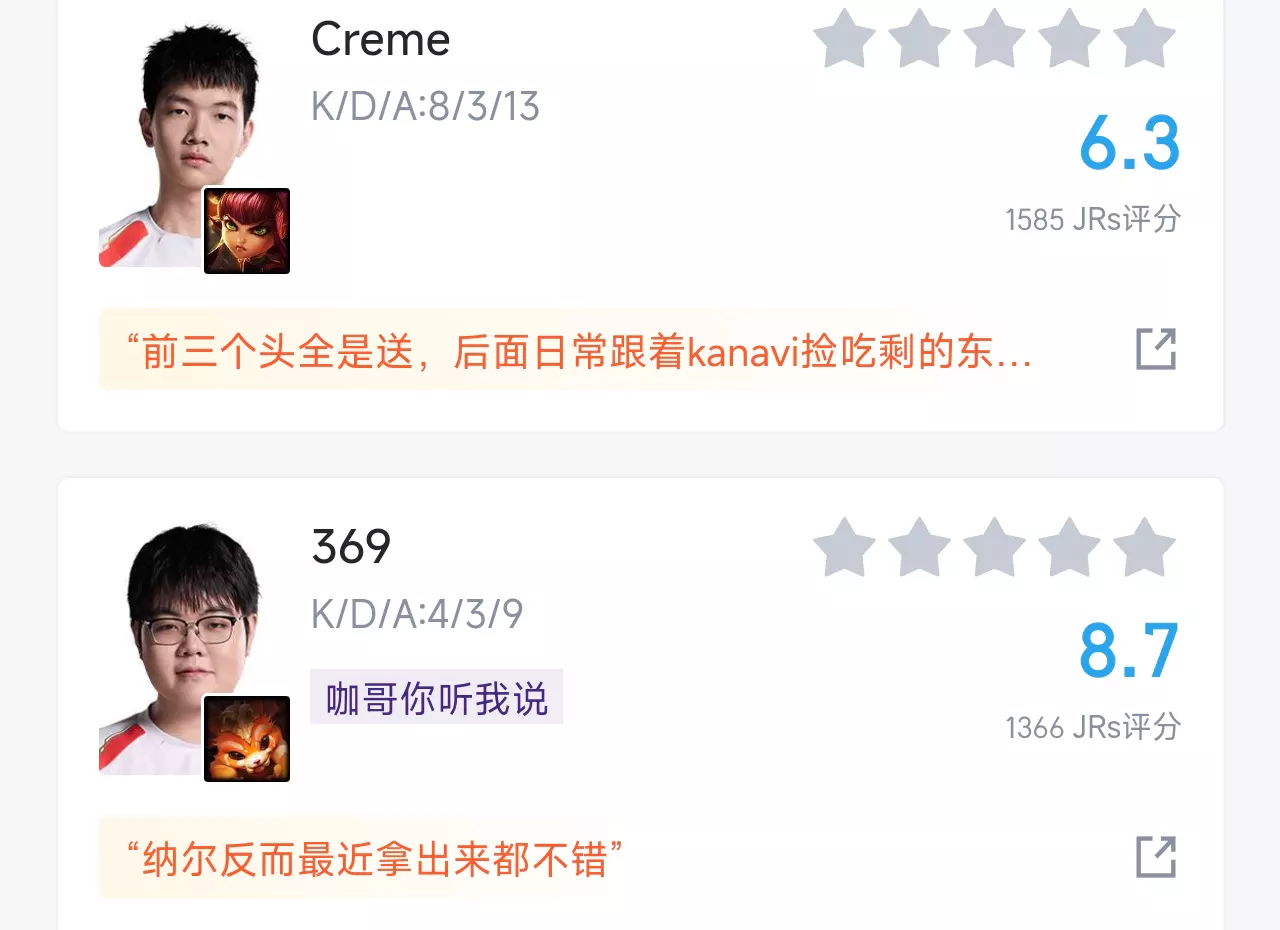Rate Creme with the first star
This screenshot has width=1280, height=930.
click(844, 39)
